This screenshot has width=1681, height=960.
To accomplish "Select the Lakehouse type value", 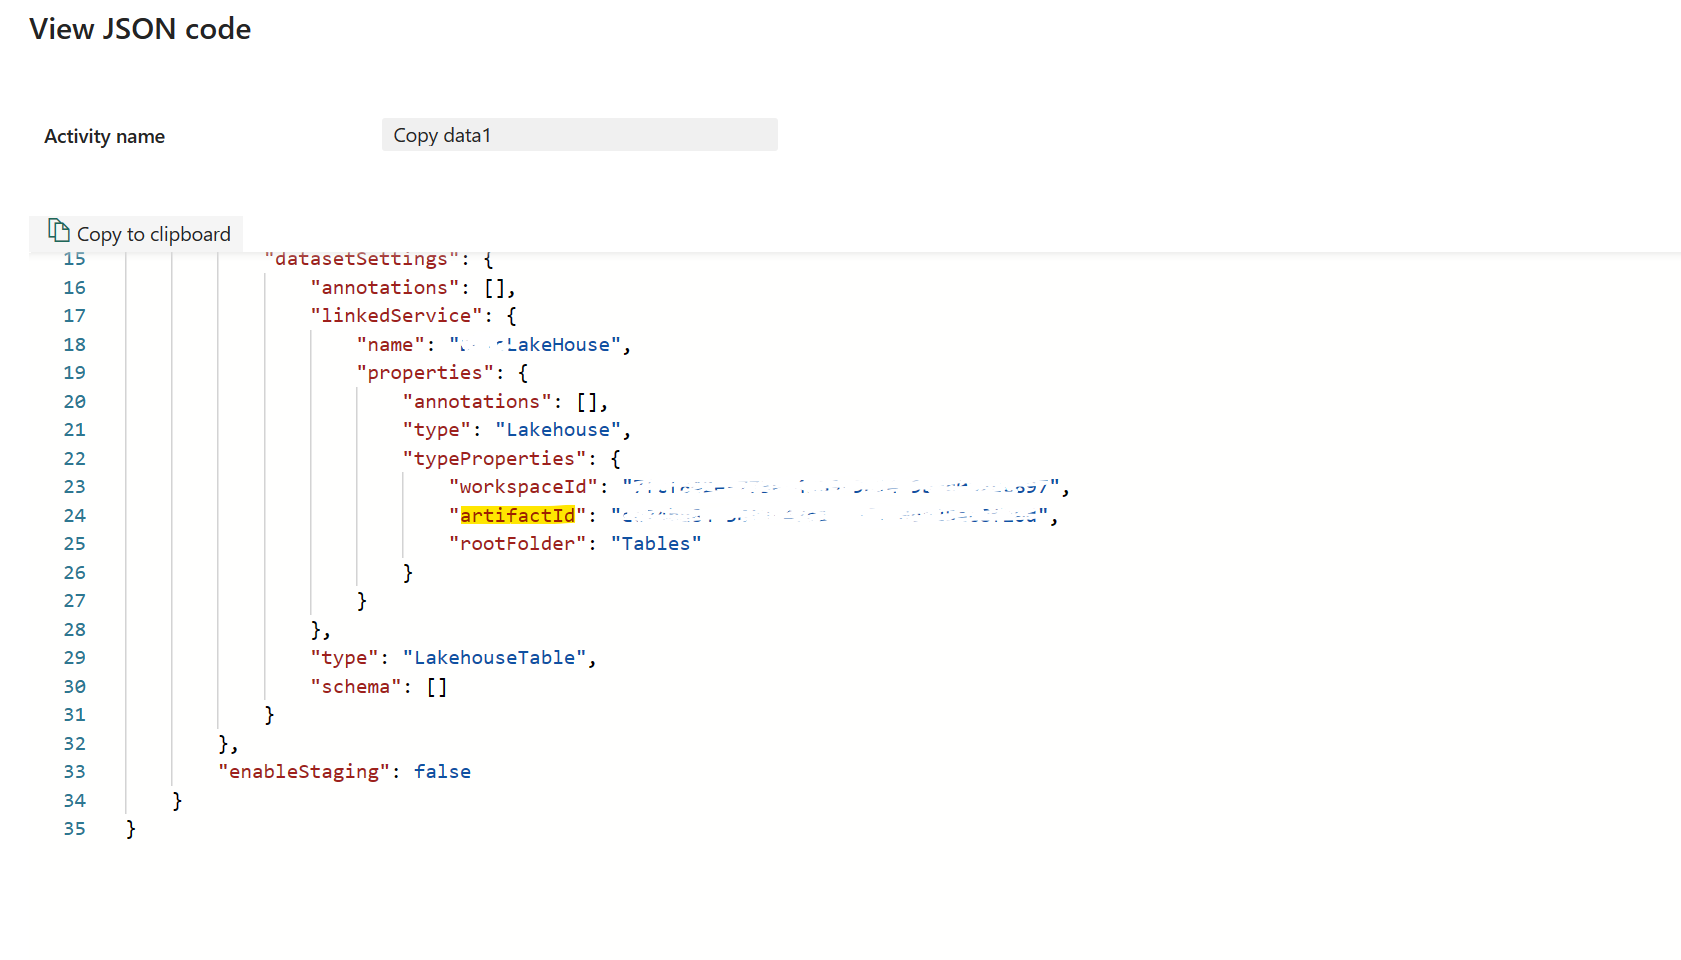I will [x=557, y=429].
